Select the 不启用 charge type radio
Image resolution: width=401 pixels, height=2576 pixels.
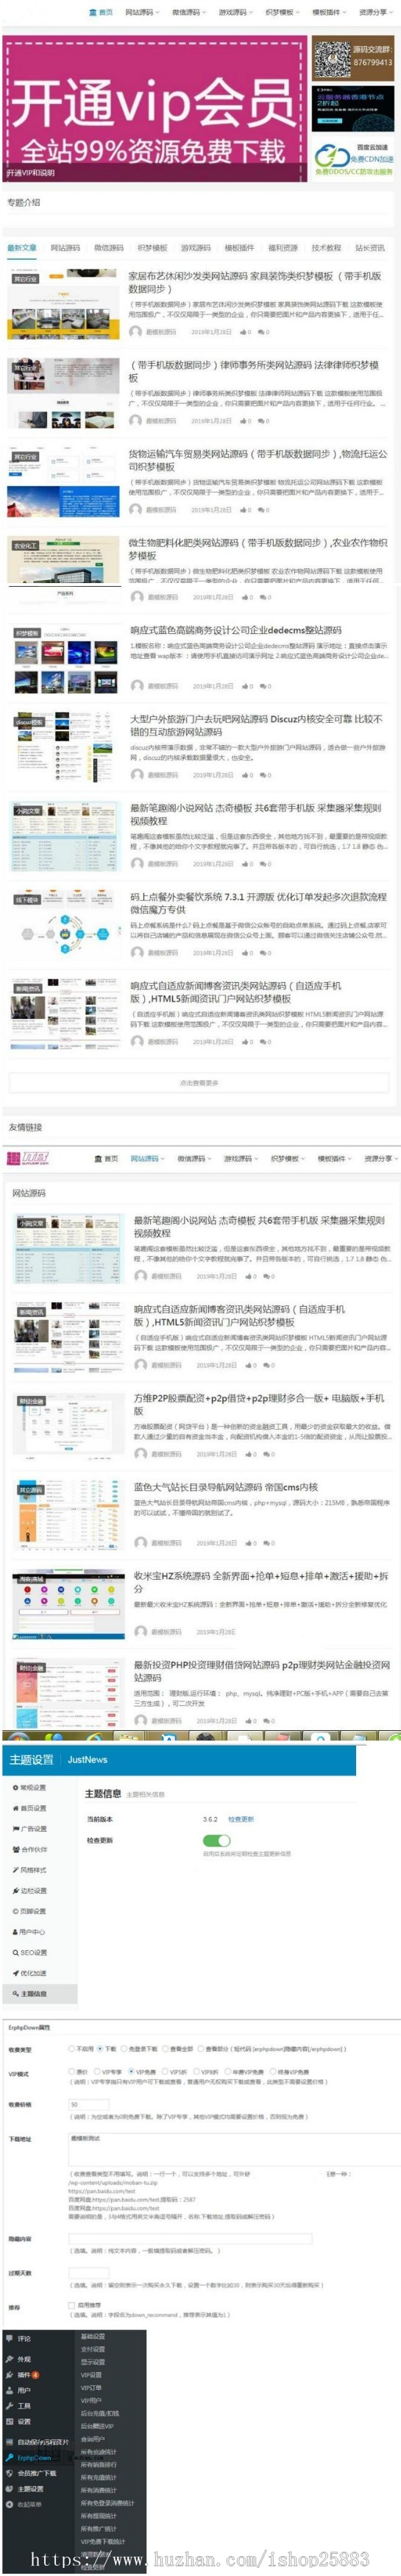[x=72, y=2048]
